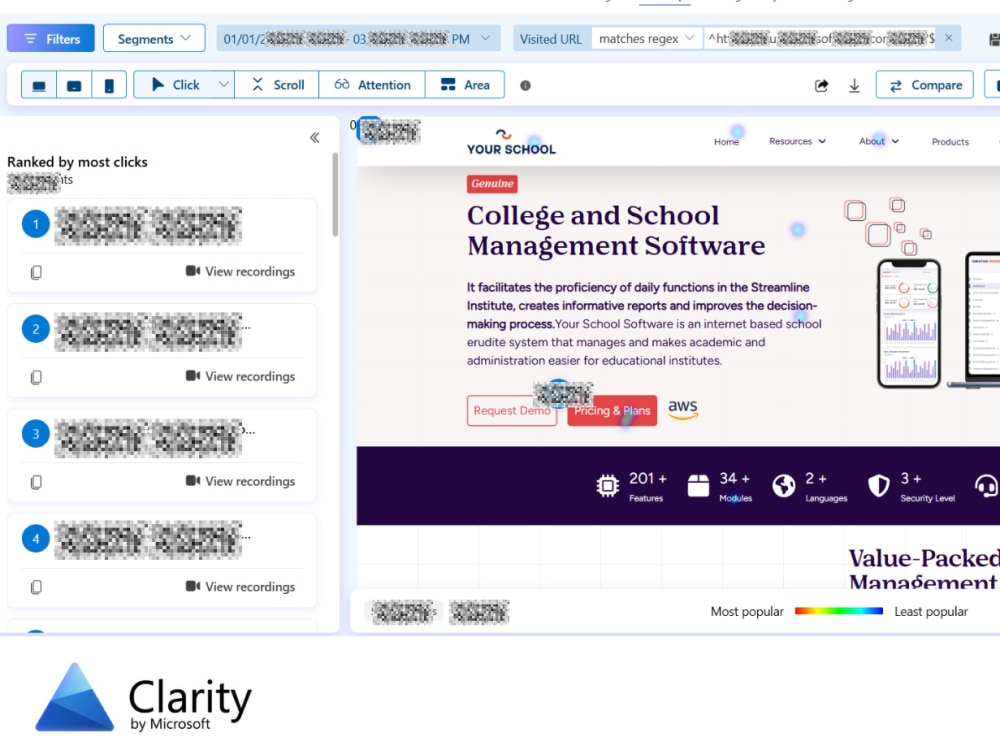1000x750 pixels.
Task: Expand the Resources nav menu
Action: pos(797,141)
